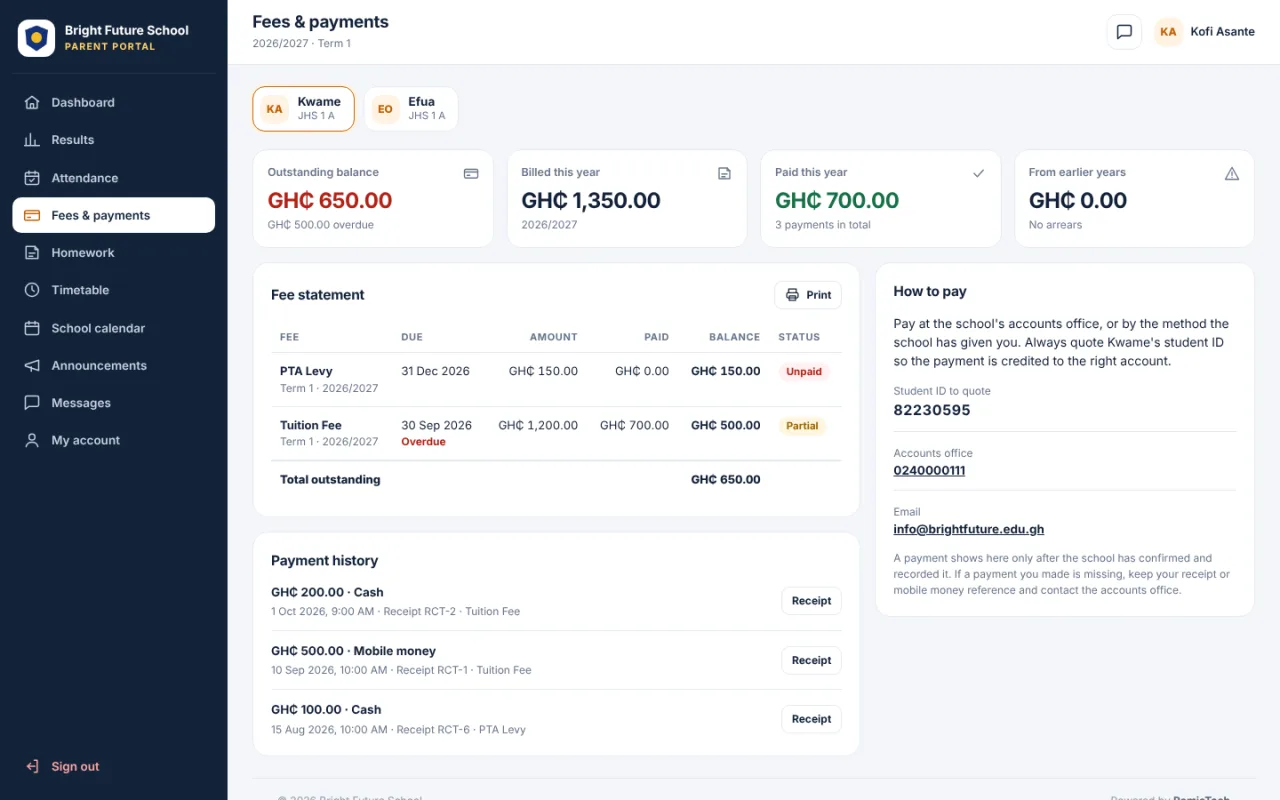Click the Timetable clock icon
Image resolution: width=1280 pixels, height=800 pixels.
tap(32, 290)
